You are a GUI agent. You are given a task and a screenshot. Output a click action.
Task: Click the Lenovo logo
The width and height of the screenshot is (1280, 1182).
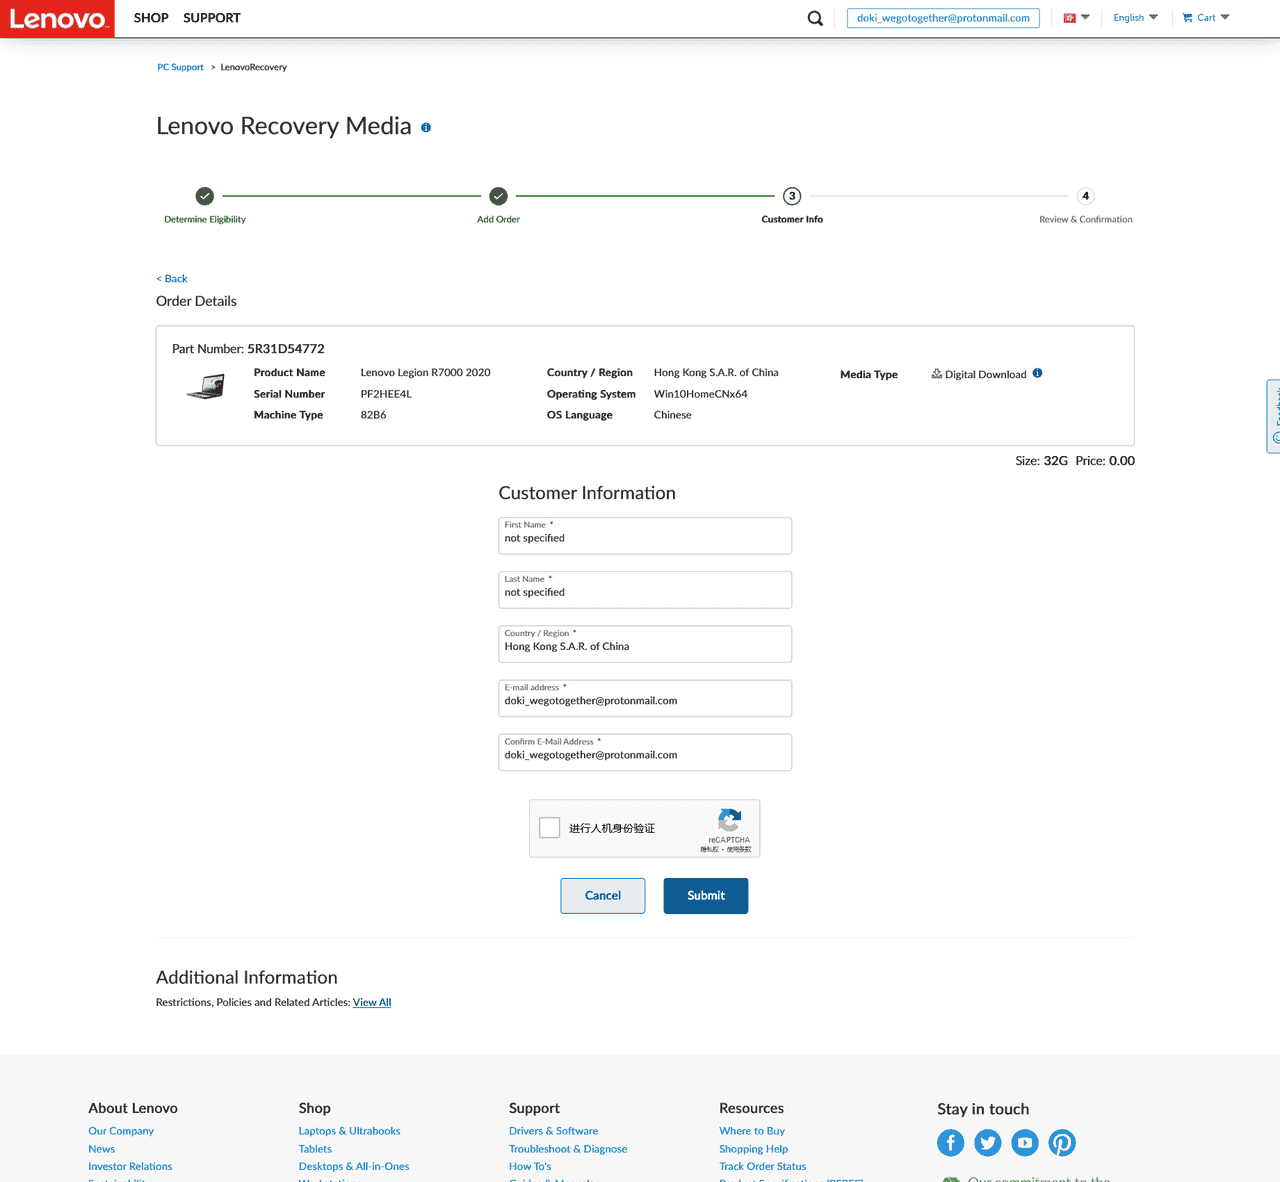[x=57, y=19]
